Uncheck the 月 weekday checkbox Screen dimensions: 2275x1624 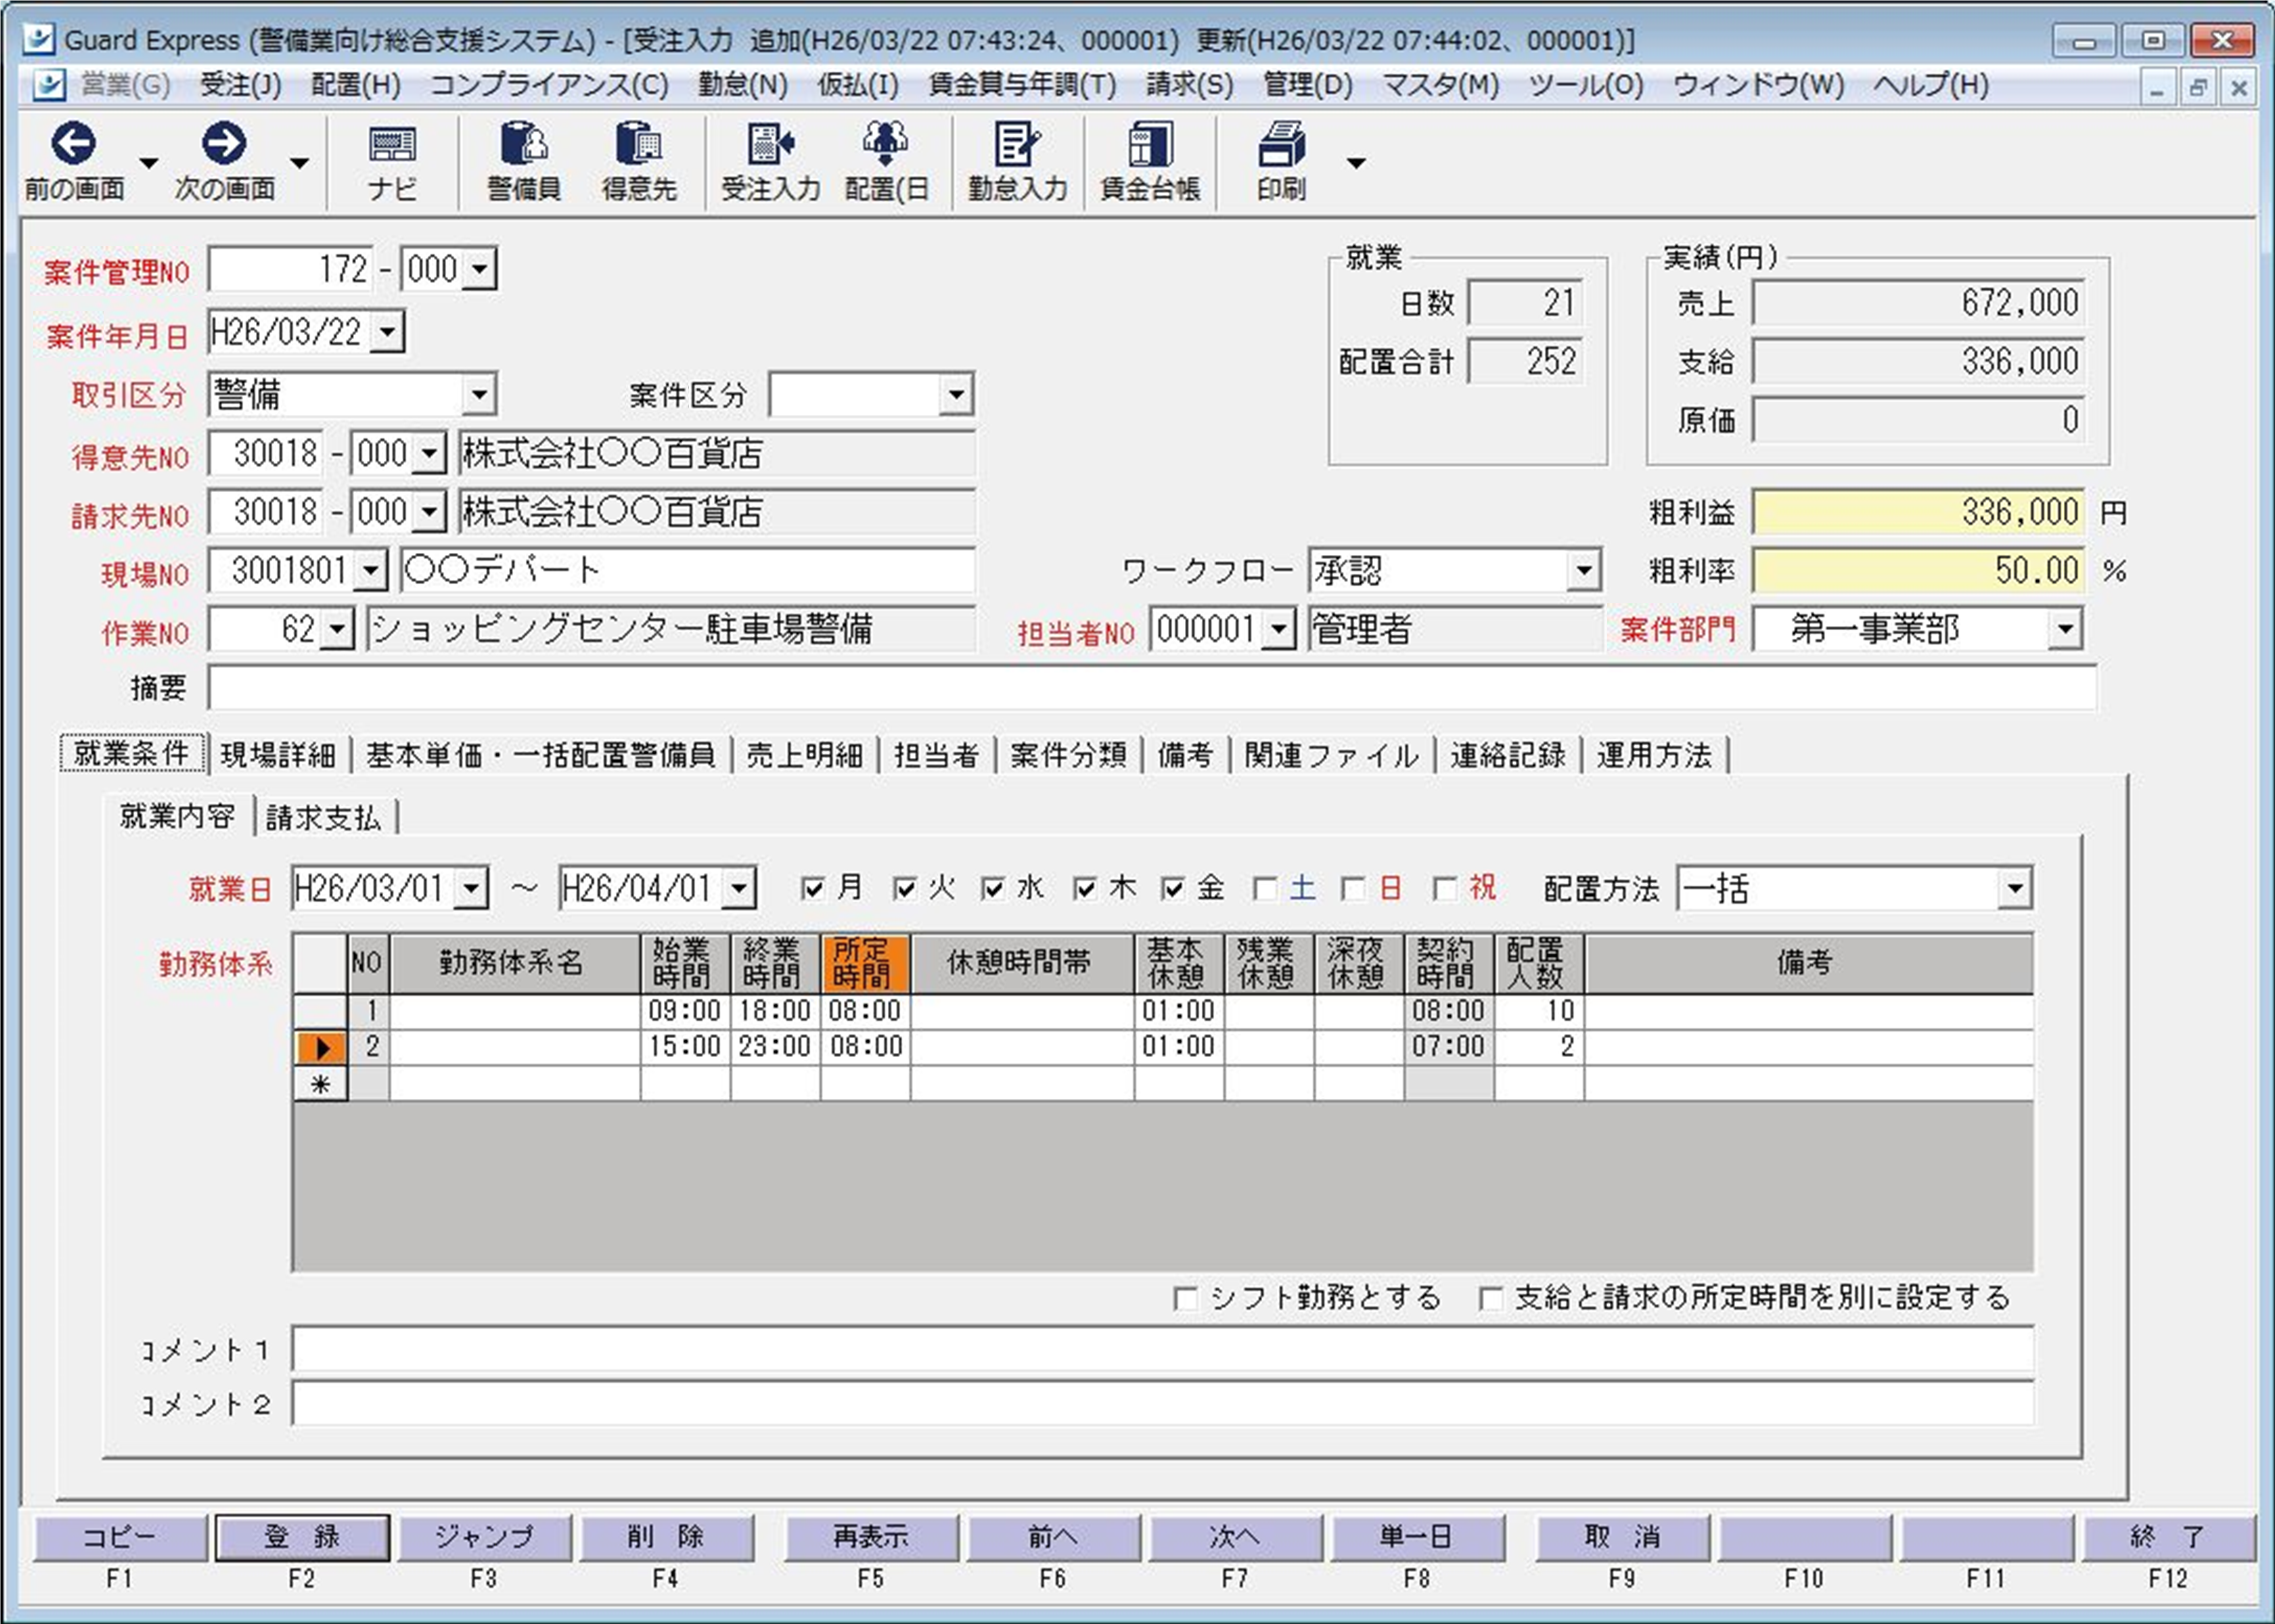click(x=814, y=888)
